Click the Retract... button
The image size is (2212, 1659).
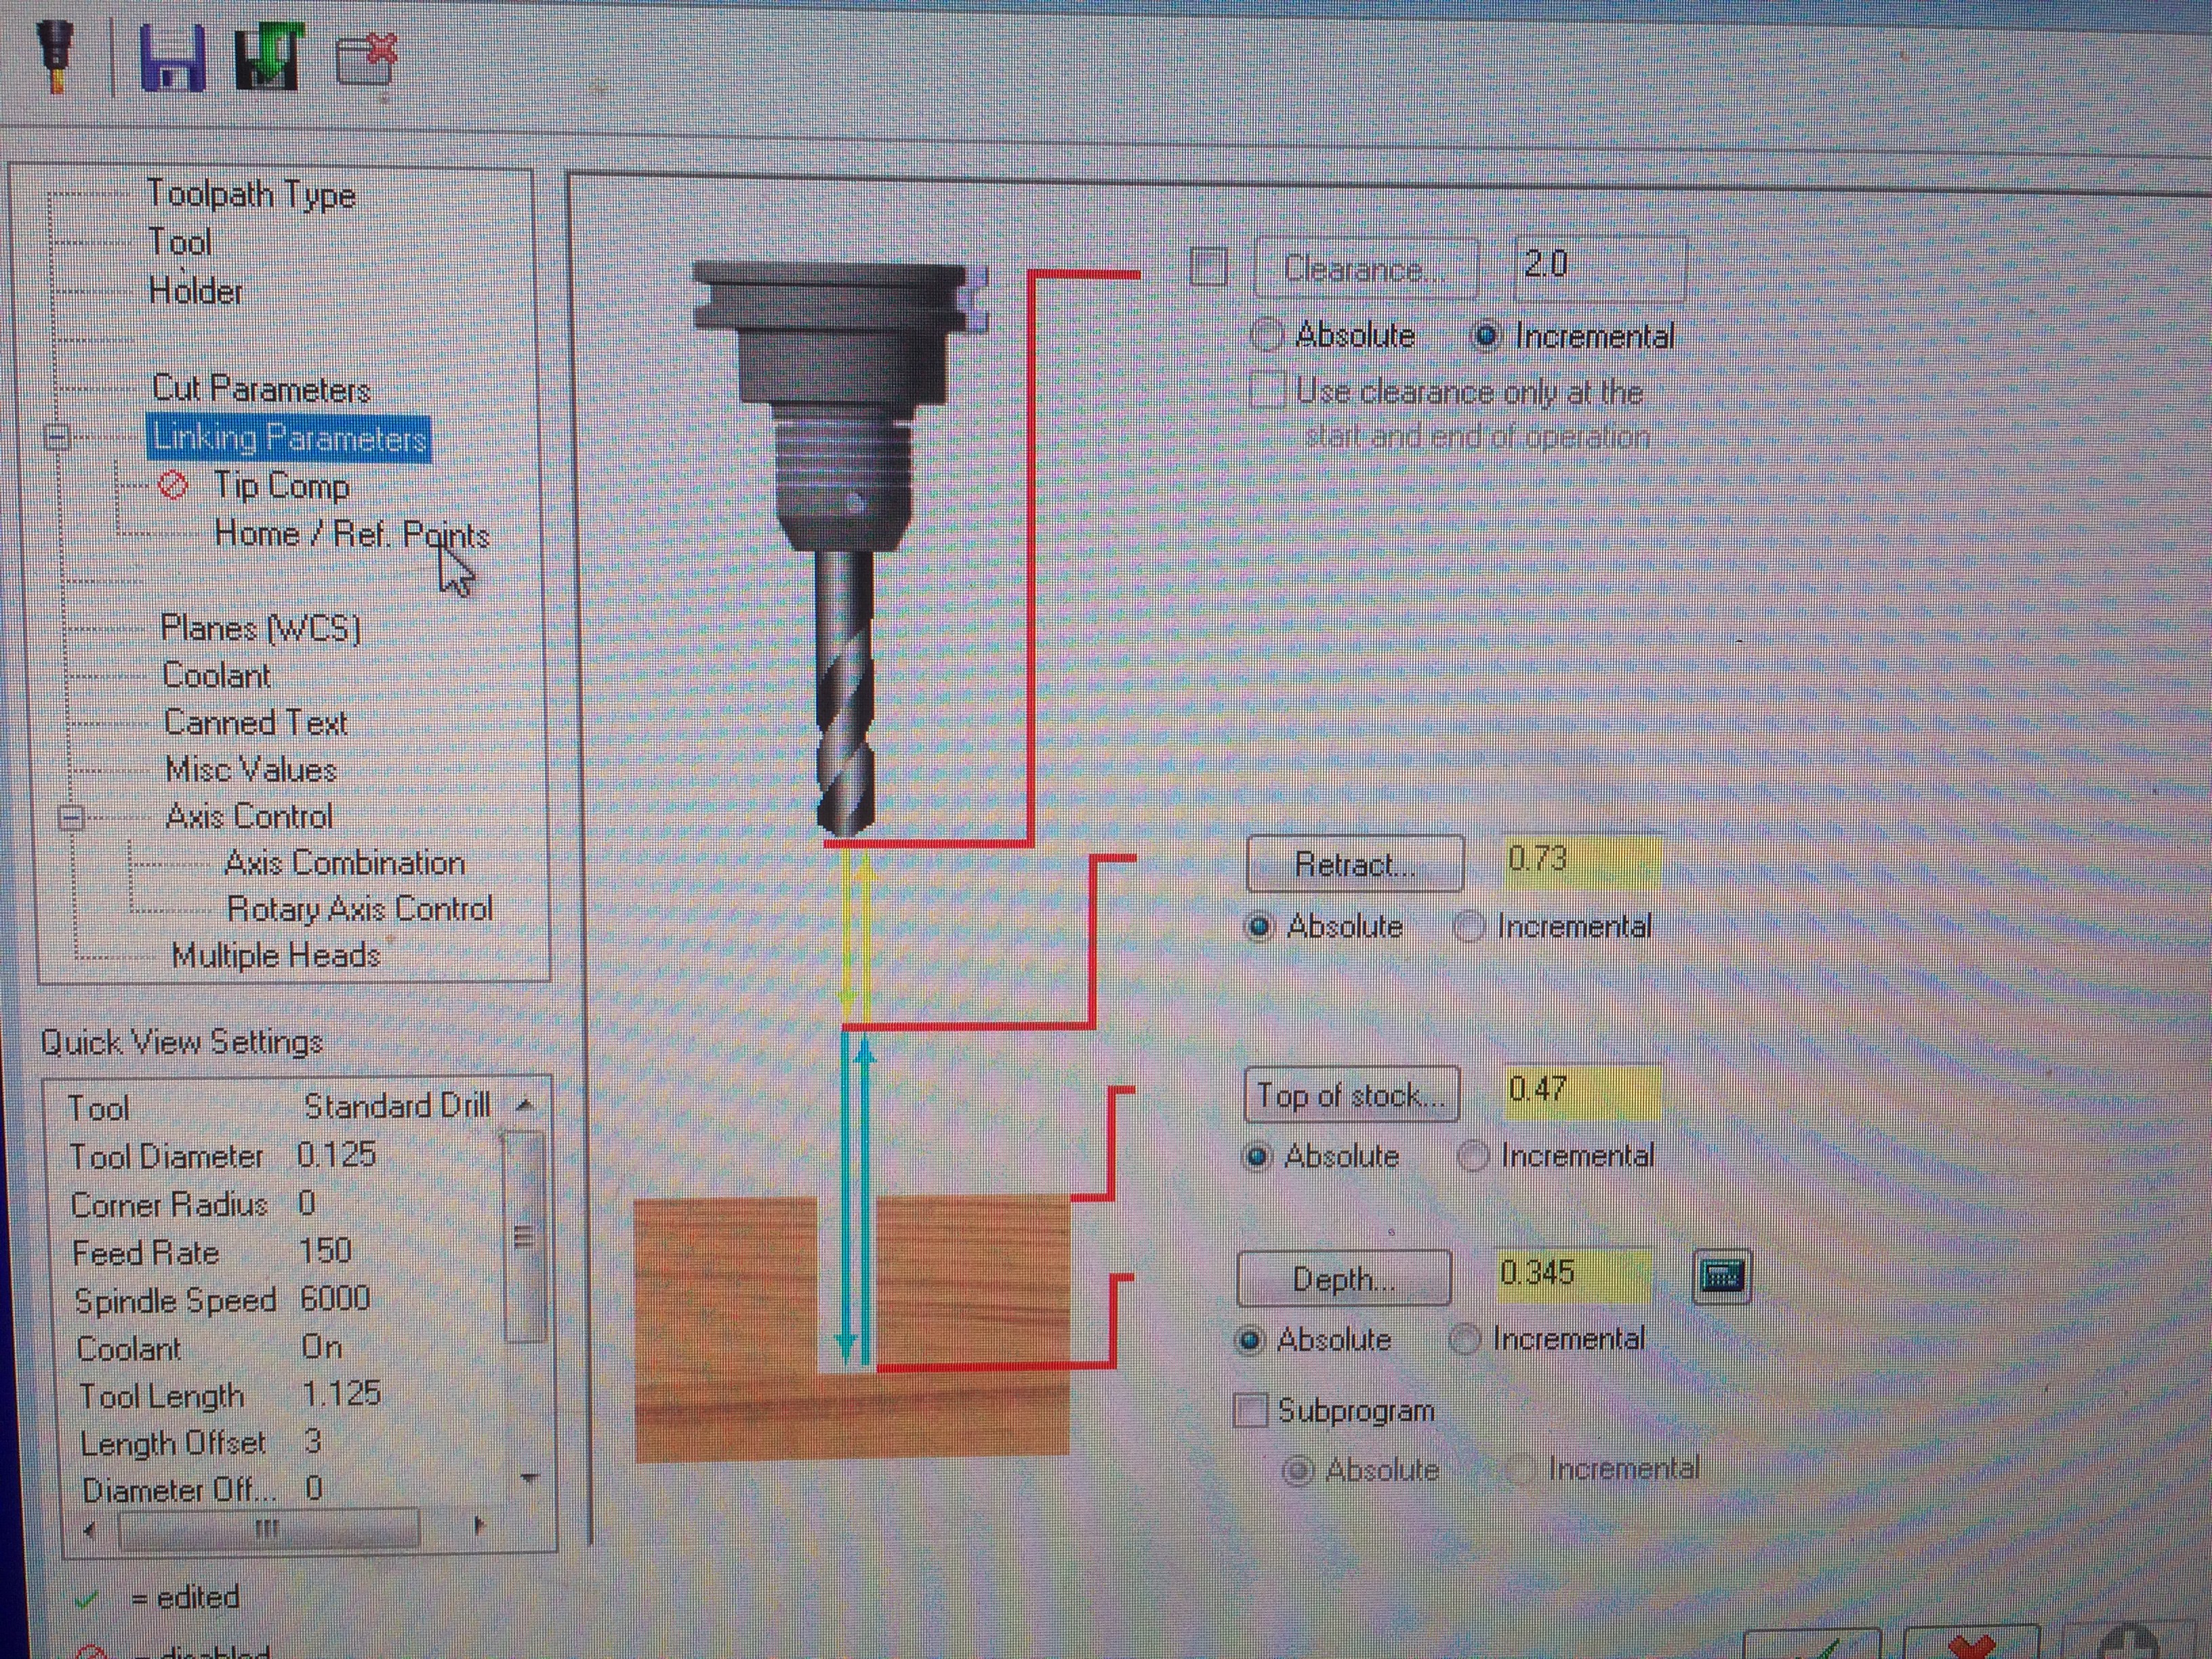(1355, 864)
